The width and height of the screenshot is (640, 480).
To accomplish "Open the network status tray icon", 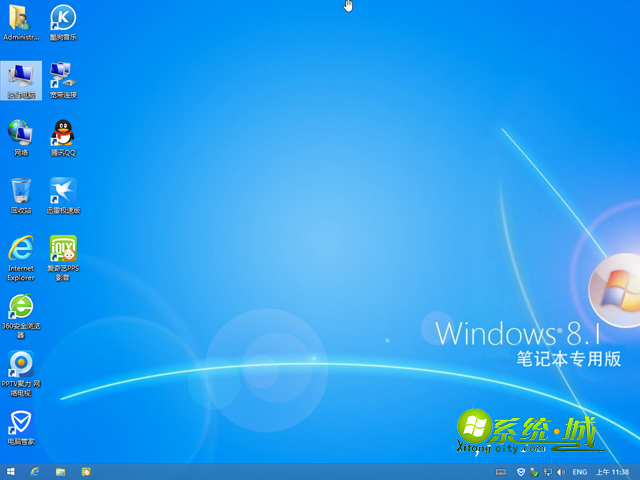I will 548,472.
